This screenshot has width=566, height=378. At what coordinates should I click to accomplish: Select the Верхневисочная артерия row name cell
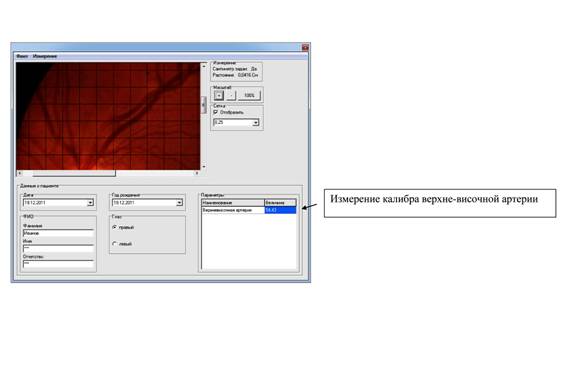[x=233, y=210]
